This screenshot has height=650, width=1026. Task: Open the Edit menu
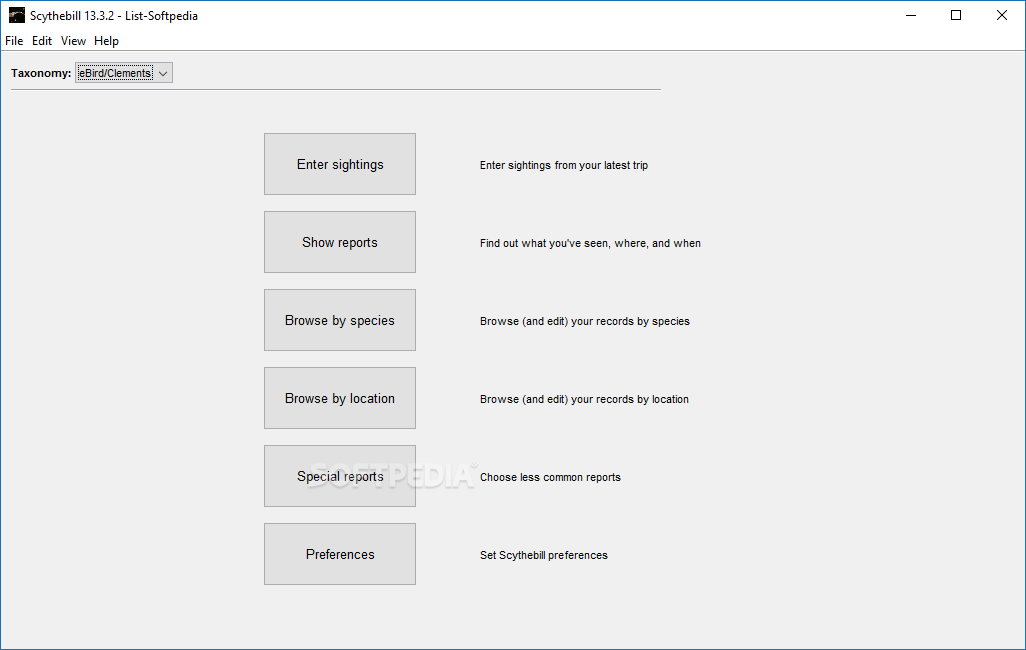click(x=42, y=41)
